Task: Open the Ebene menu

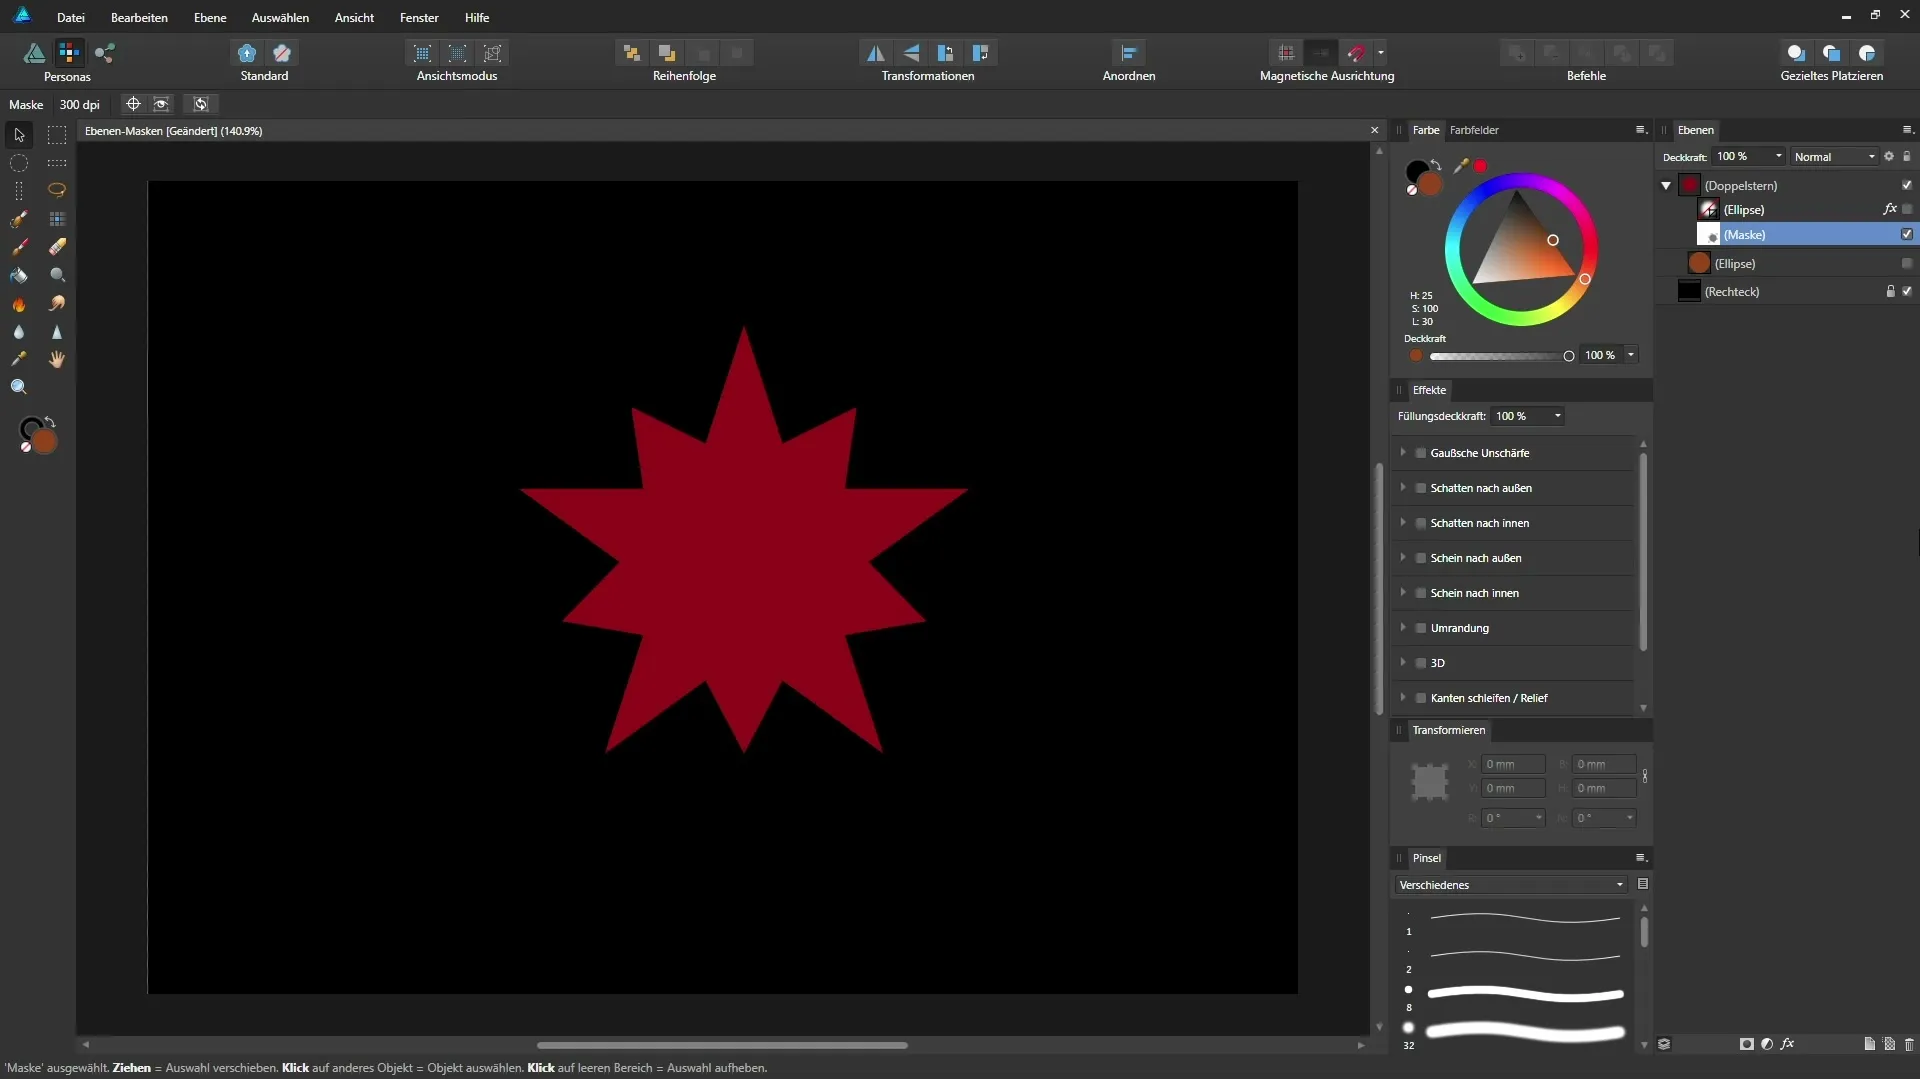Action: (x=210, y=17)
